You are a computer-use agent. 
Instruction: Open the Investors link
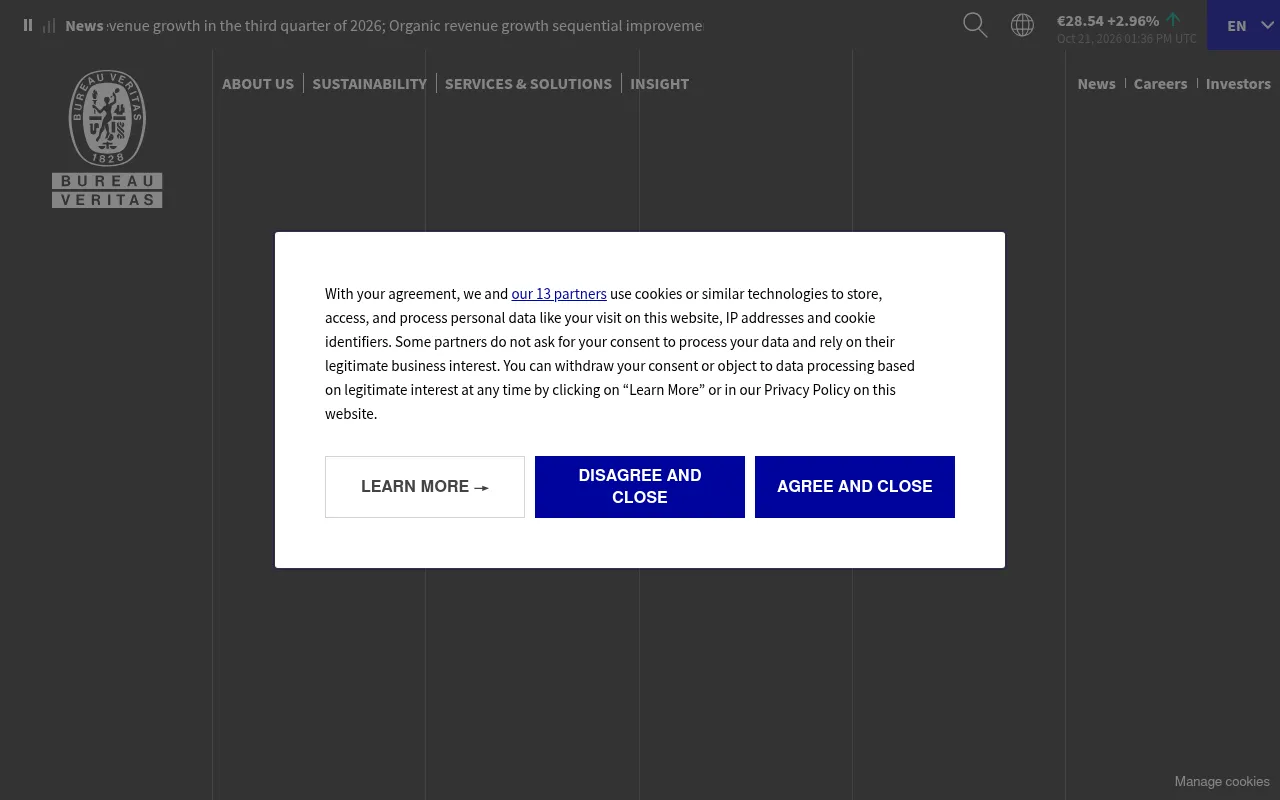[1238, 83]
